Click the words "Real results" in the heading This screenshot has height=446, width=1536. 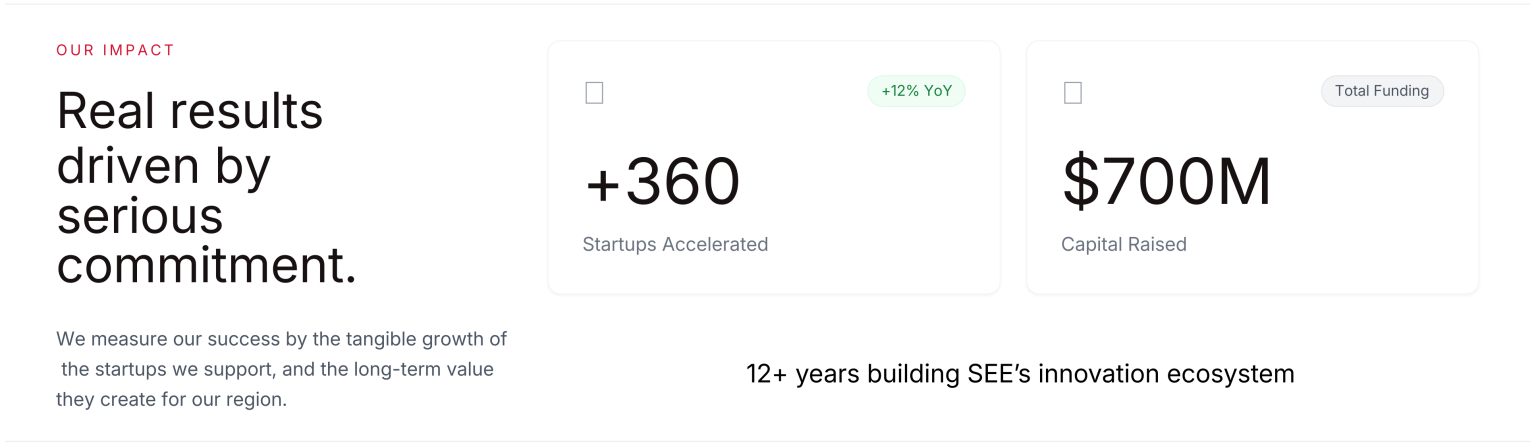(x=190, y=111)
